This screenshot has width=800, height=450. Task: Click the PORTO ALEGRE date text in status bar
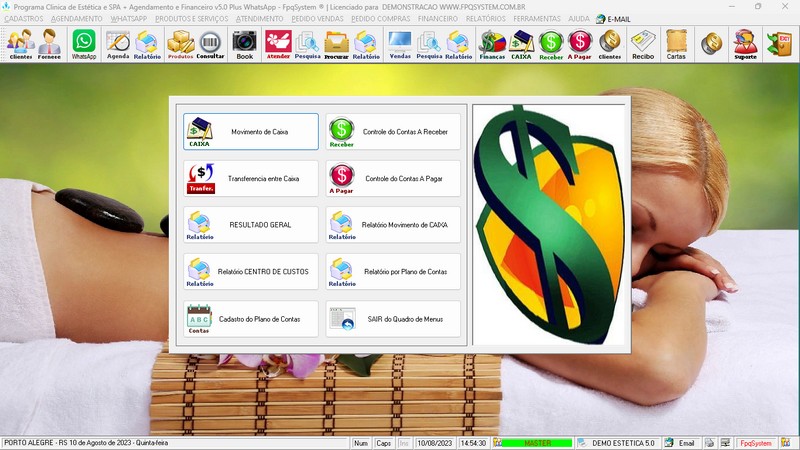[86, 443]
